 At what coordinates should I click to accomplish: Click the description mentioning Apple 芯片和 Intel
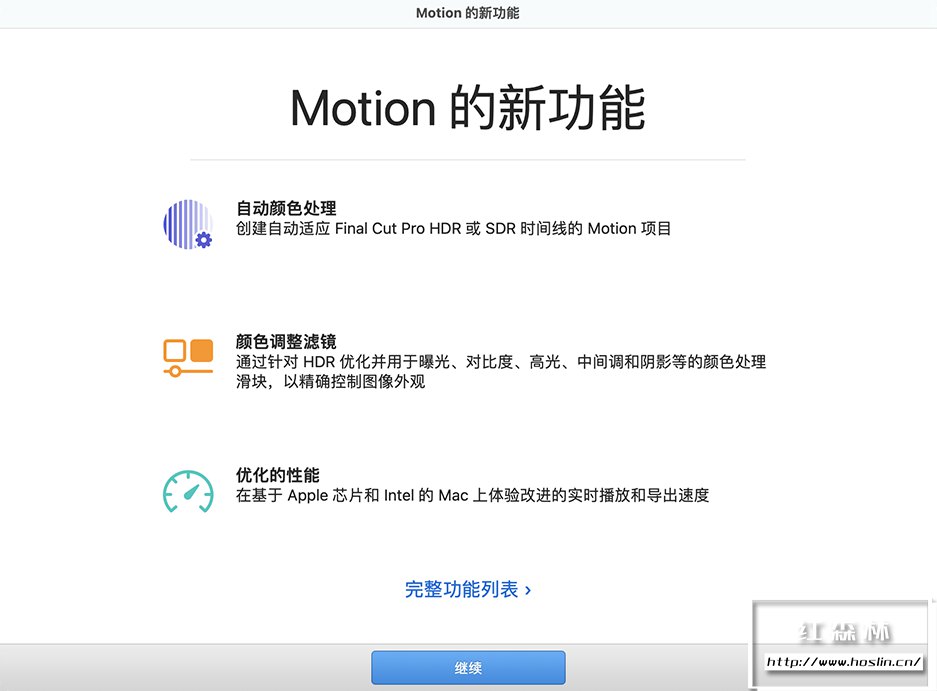click(473, 495)
